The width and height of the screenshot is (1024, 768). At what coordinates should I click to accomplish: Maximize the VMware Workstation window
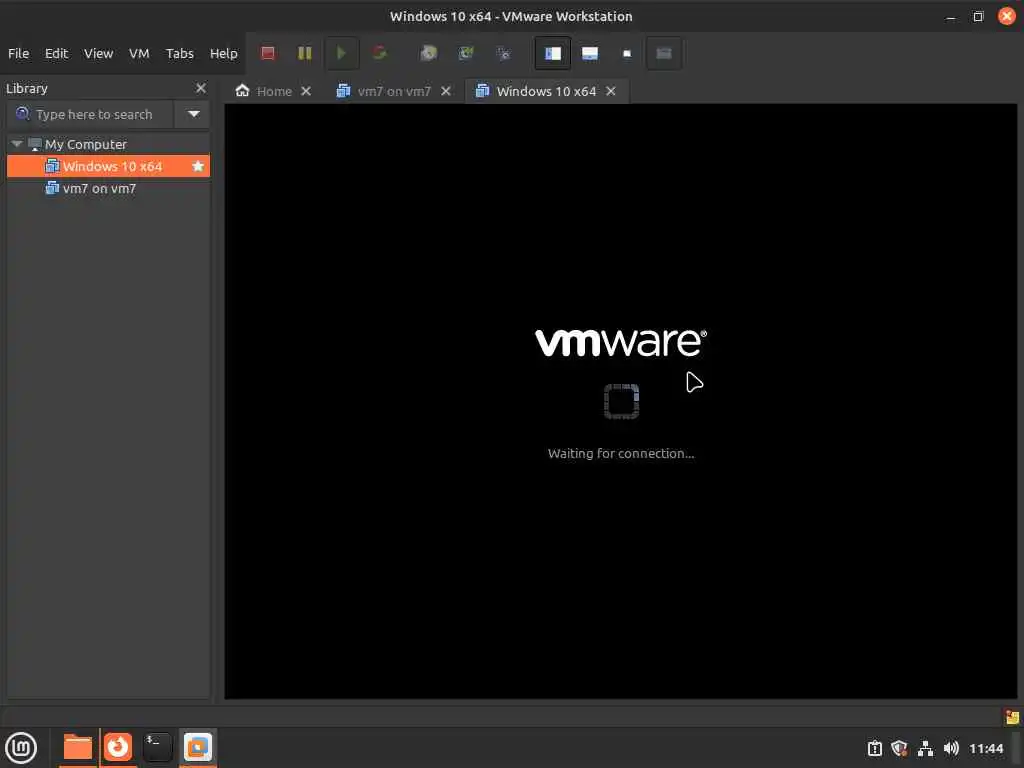pos(978,16)
